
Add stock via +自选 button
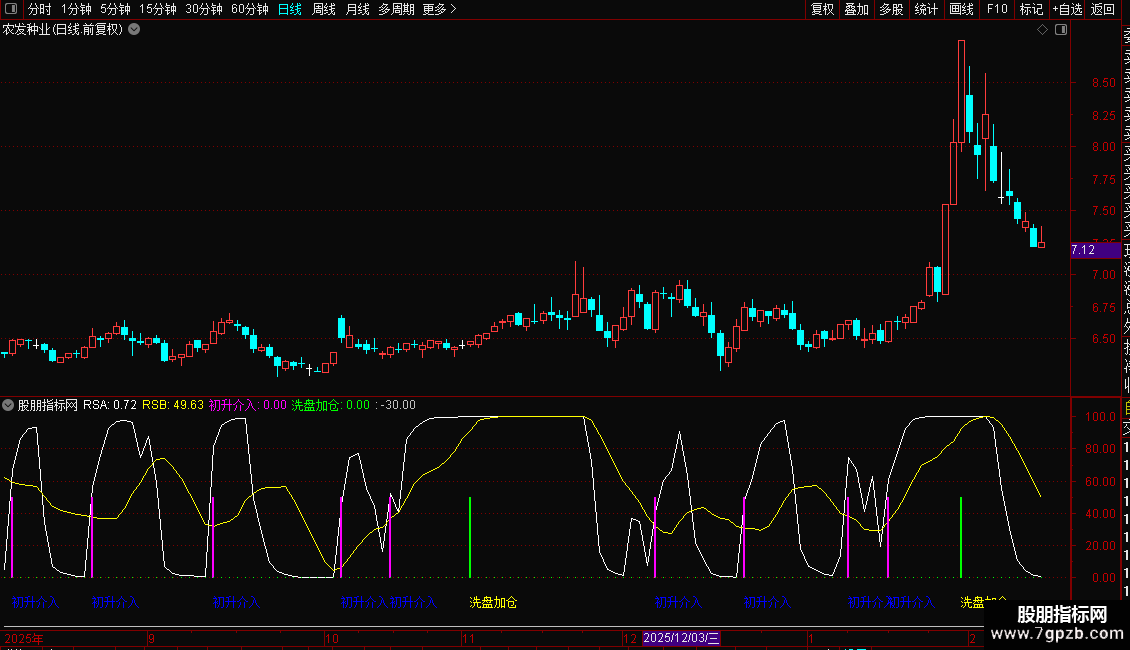coord(1067,9)
